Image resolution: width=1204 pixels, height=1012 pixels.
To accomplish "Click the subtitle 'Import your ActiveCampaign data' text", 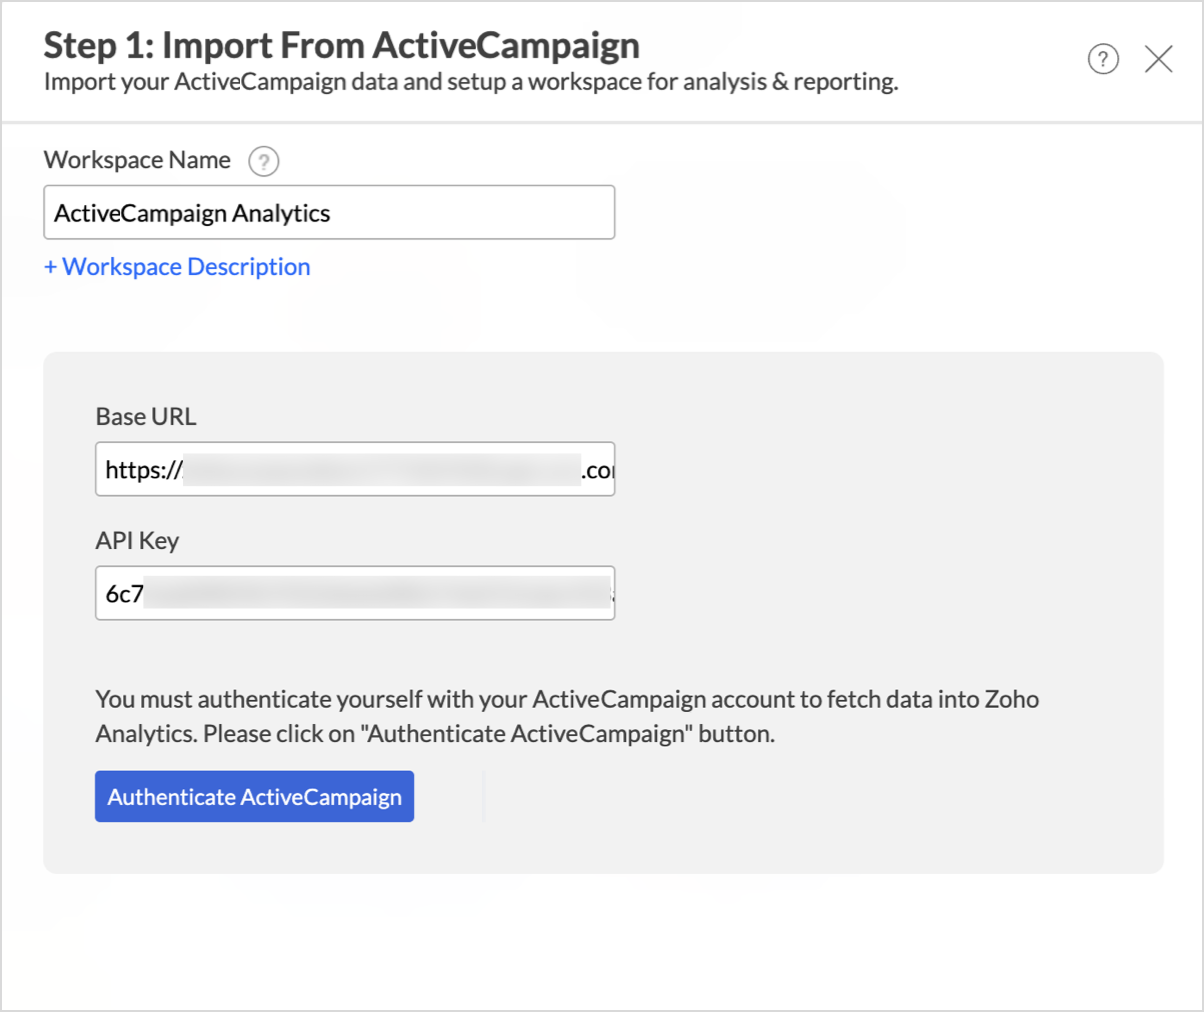I will (x=471, y=81).
